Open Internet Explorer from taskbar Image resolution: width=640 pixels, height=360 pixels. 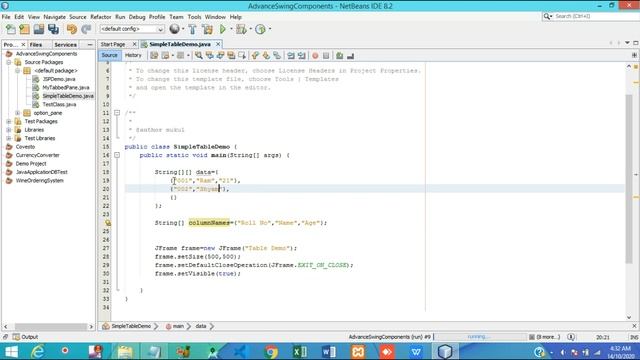pos(38,351)
